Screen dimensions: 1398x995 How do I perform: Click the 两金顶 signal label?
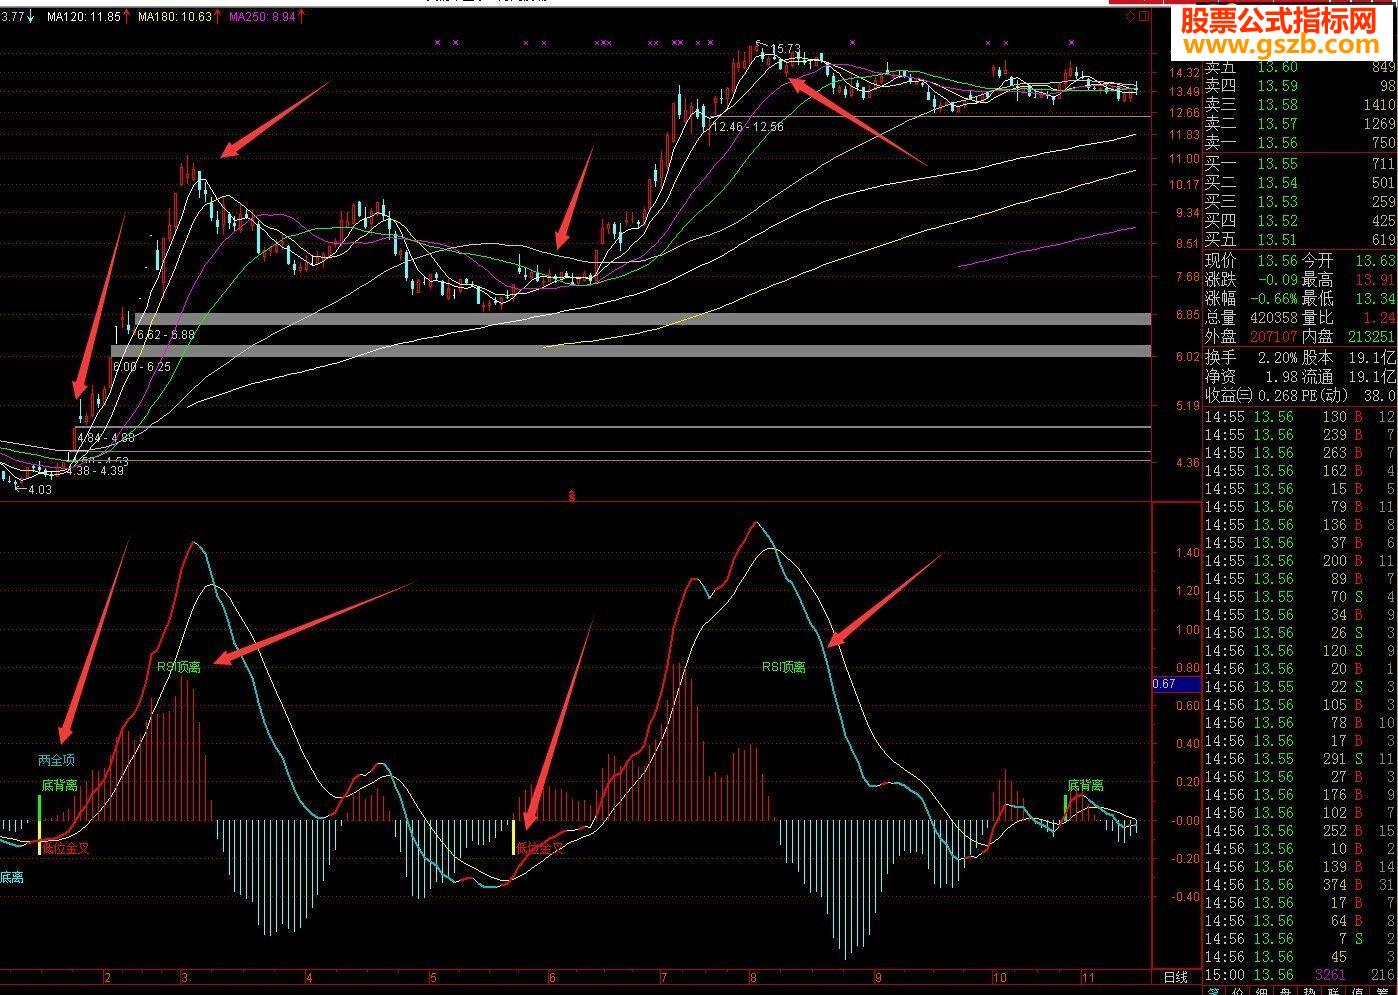56,760
